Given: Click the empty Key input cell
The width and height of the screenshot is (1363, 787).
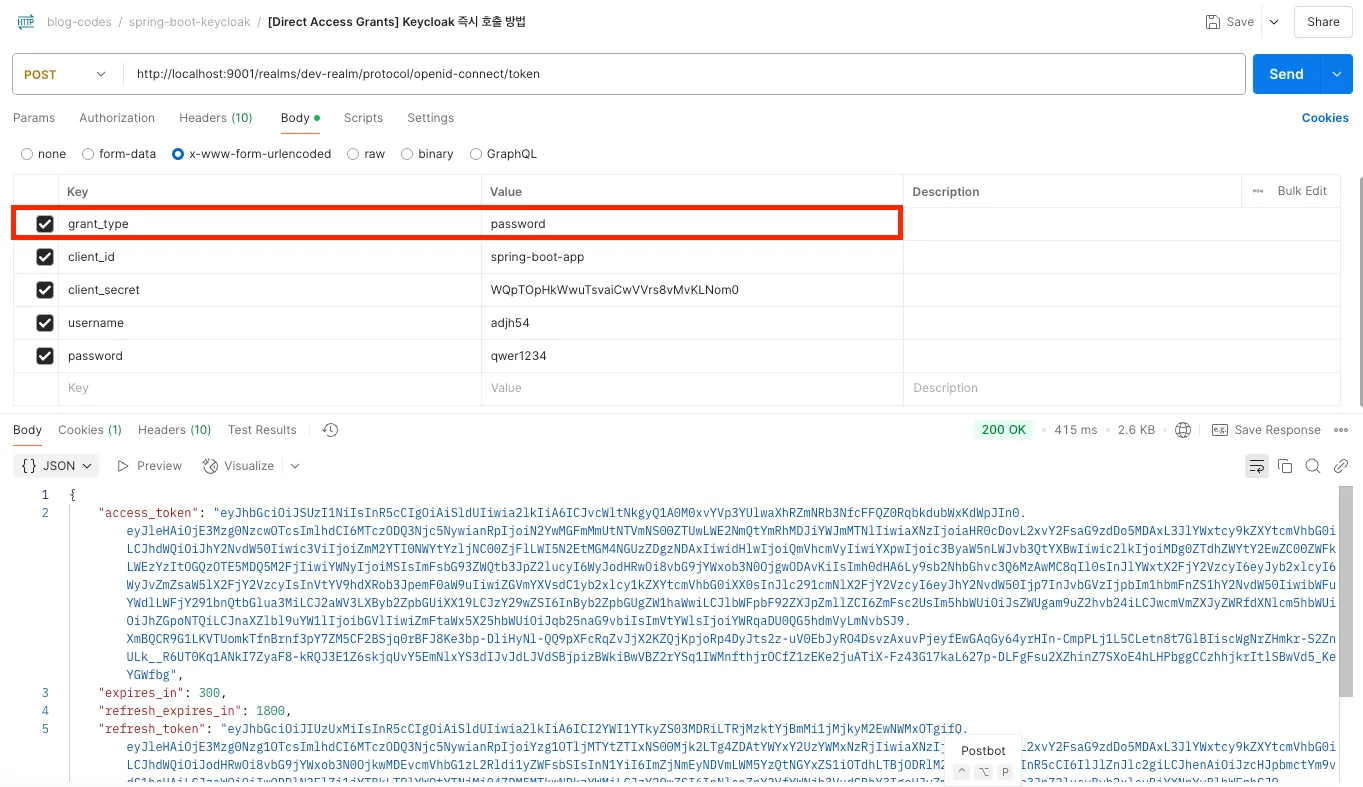Looking at the screenshot, I should [x=269, y=388].
